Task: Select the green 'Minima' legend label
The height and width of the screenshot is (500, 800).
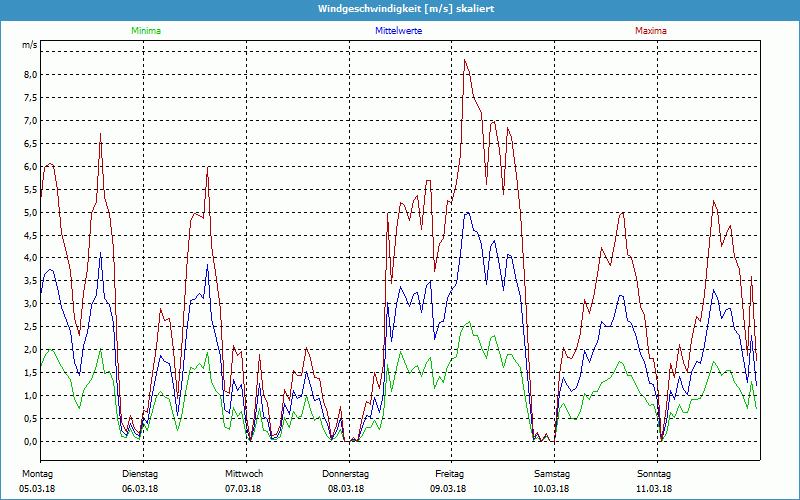Action: pos(146,31)
